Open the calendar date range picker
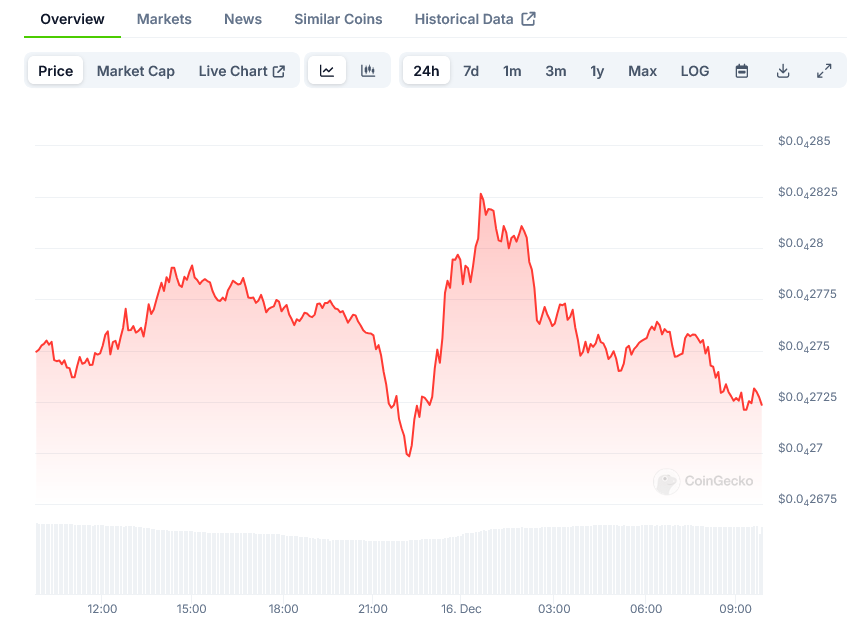Screen dimensions: 847x631 [742, 71]
